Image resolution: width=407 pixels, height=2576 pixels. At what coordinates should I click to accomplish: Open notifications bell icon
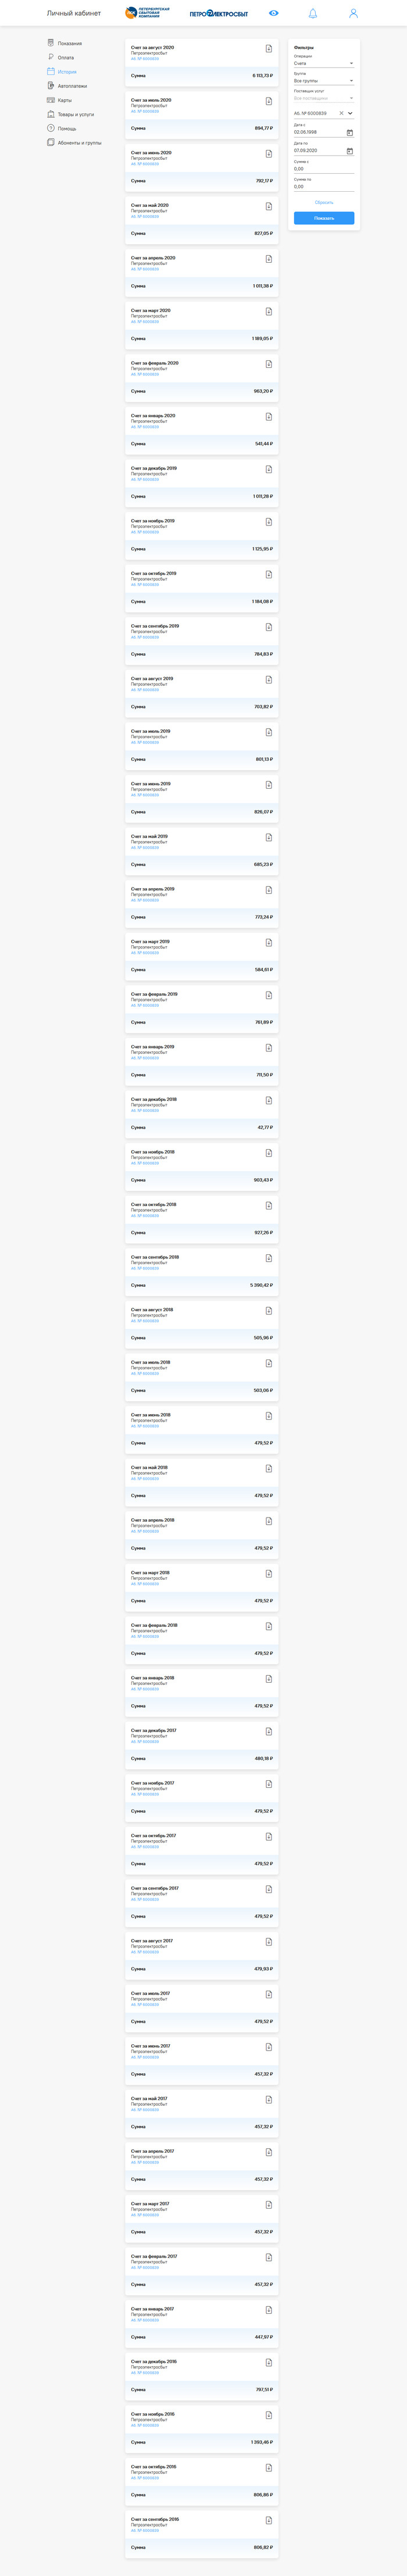[x=313, y=13]
